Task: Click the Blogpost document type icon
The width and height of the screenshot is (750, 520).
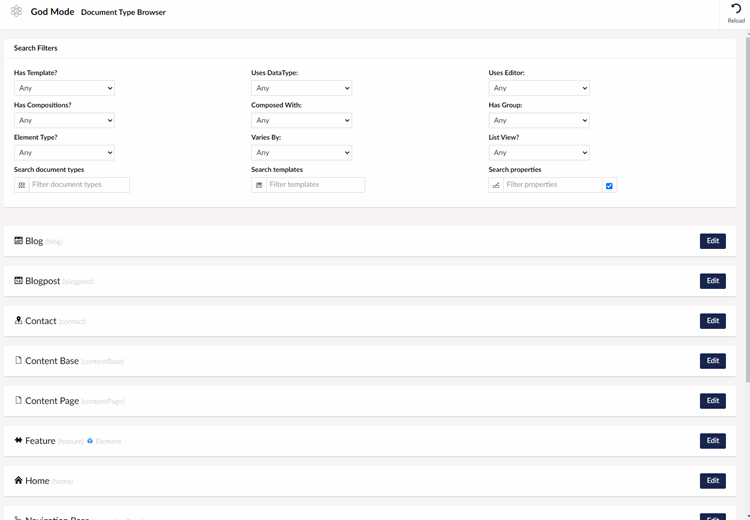Action: tap(18, 280)
